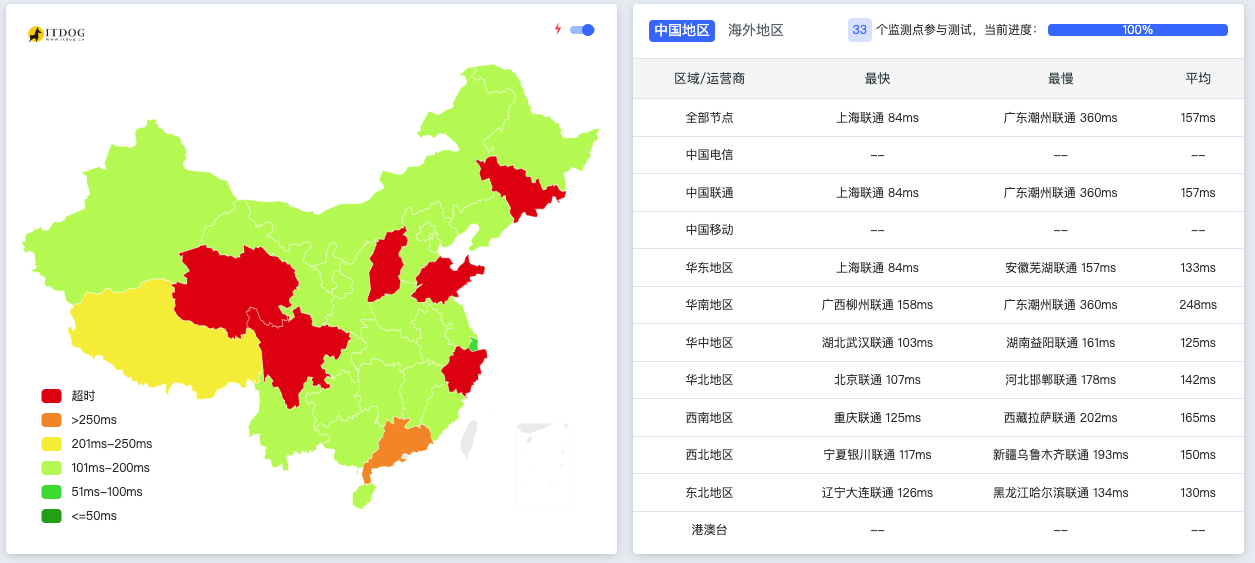Image resolution: width=1255 pixels, height=563 pixels.
Task: Switch to the 中国地区 tab
Action: point(682,30)
